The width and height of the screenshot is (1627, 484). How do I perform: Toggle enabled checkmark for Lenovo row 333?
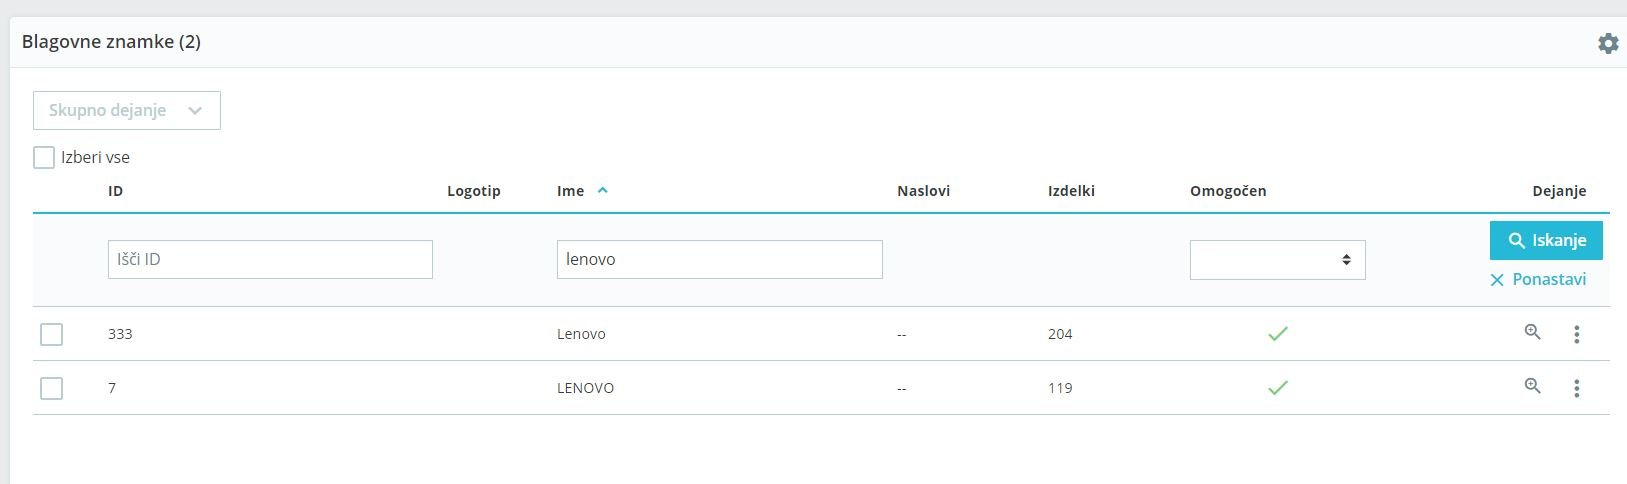1277,334
